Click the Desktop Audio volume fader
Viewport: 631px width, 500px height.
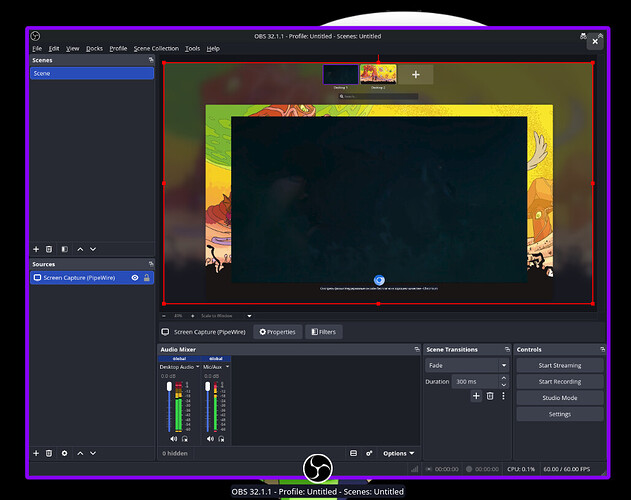[169, 386]
